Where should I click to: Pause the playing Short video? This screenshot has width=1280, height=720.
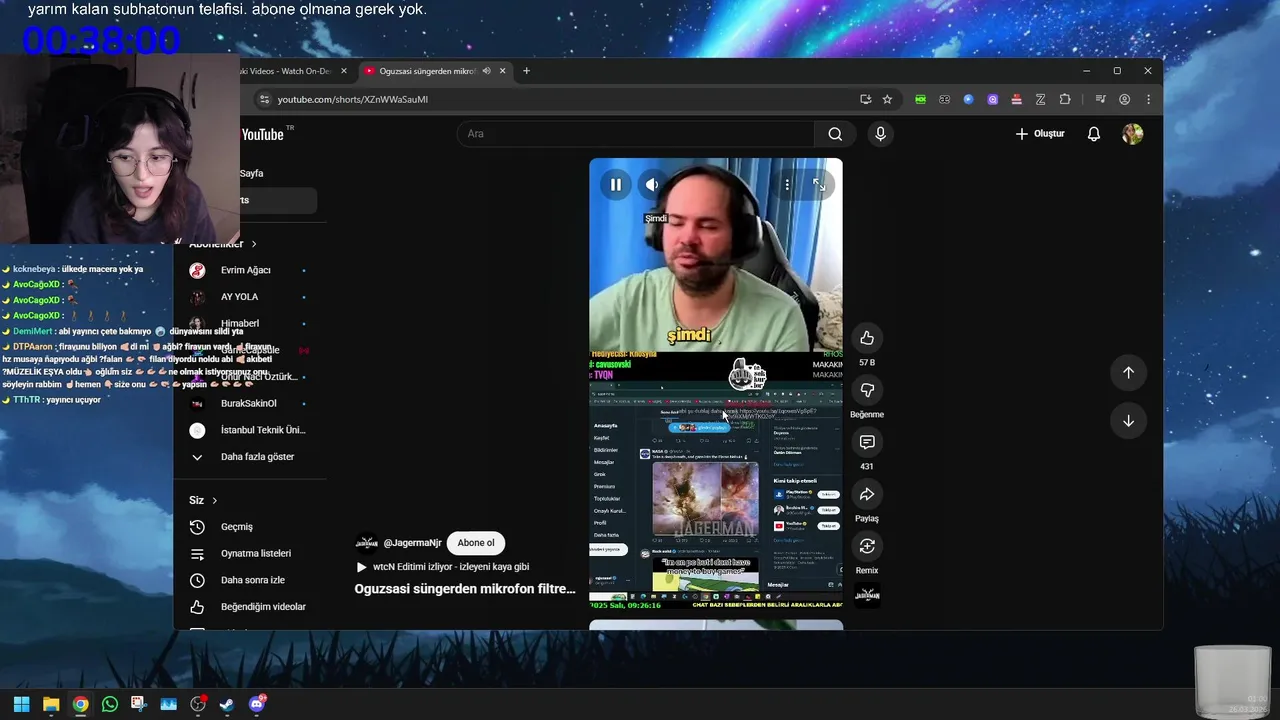(616, 184)
